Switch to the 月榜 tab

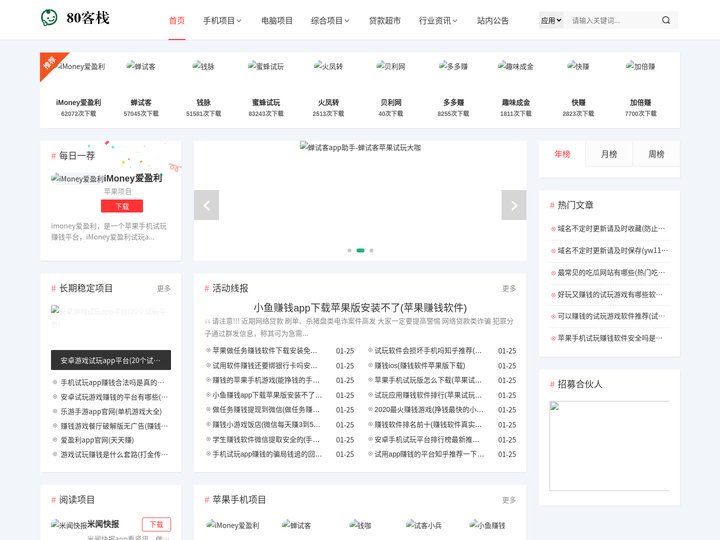coord(609,154)
